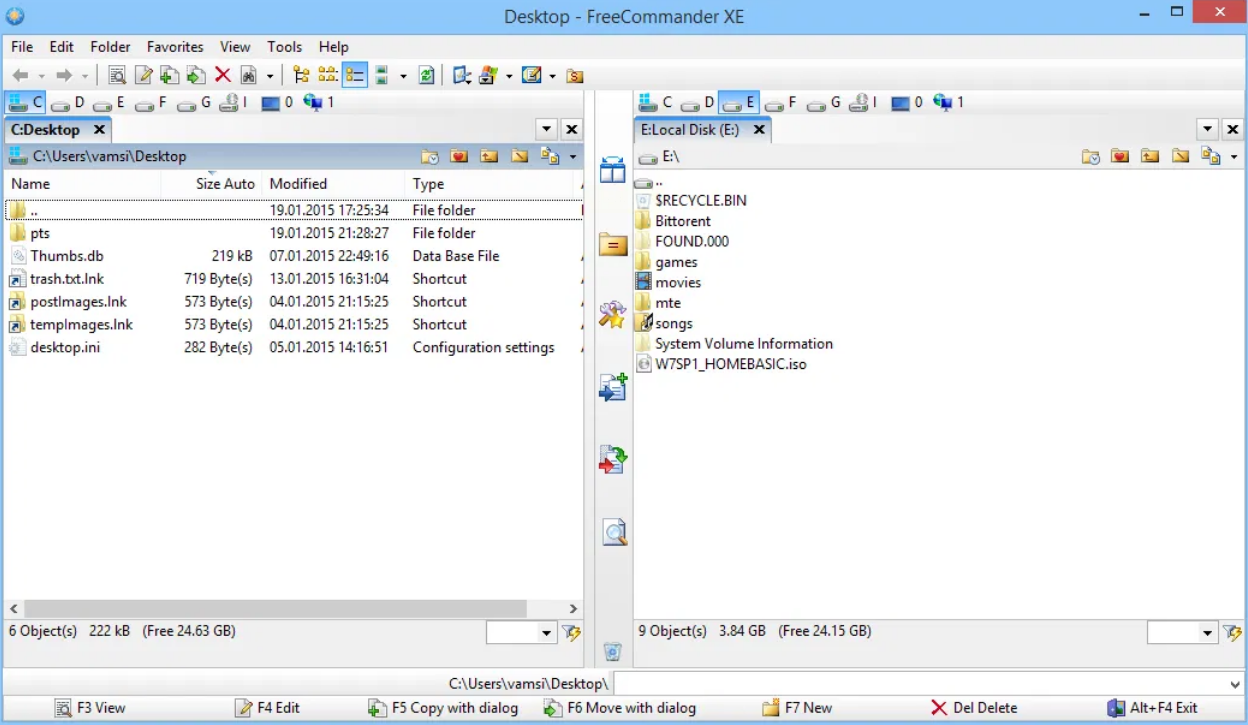Image resolution: width=1248 pixels, height=725 pixels.
Task: Click the middle-bar recycle bin icon
Action: (613, 652)
